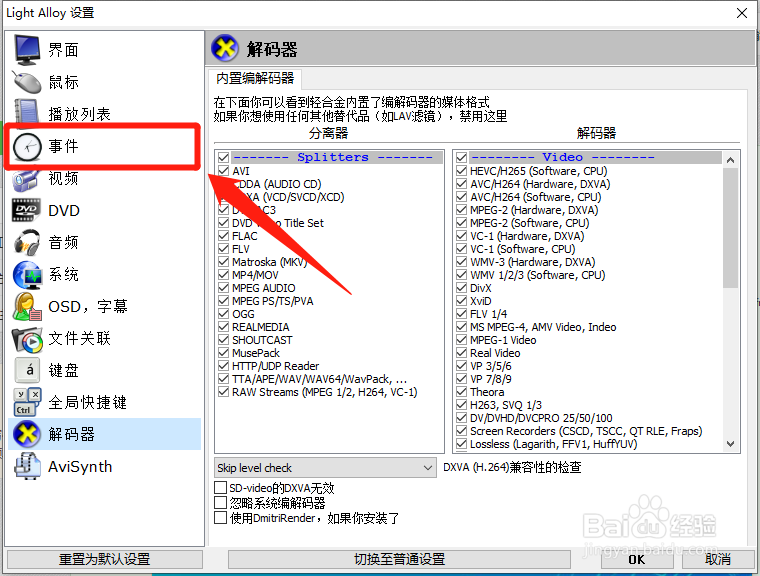Close the Light Alloy 设置 window

click(x=742, y=13)
